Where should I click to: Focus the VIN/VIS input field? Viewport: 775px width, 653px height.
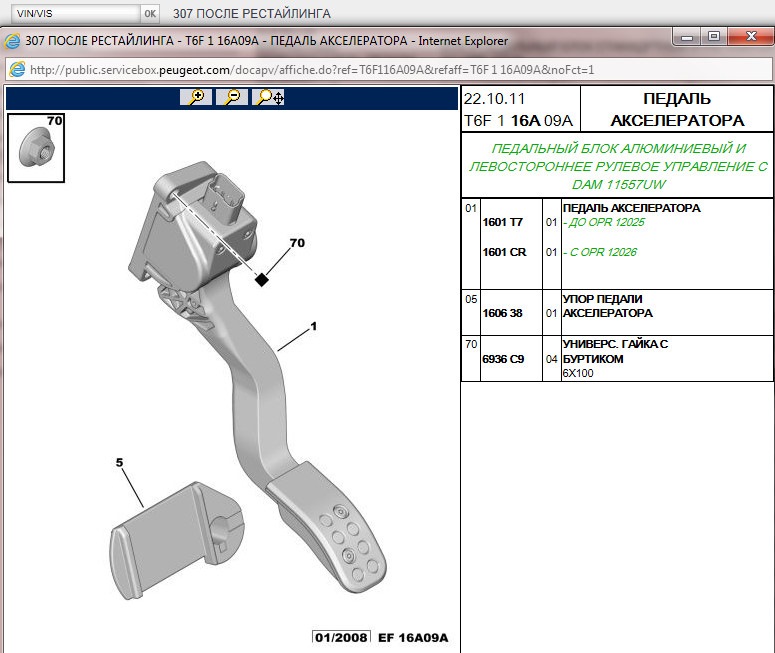tap(76, 14)
